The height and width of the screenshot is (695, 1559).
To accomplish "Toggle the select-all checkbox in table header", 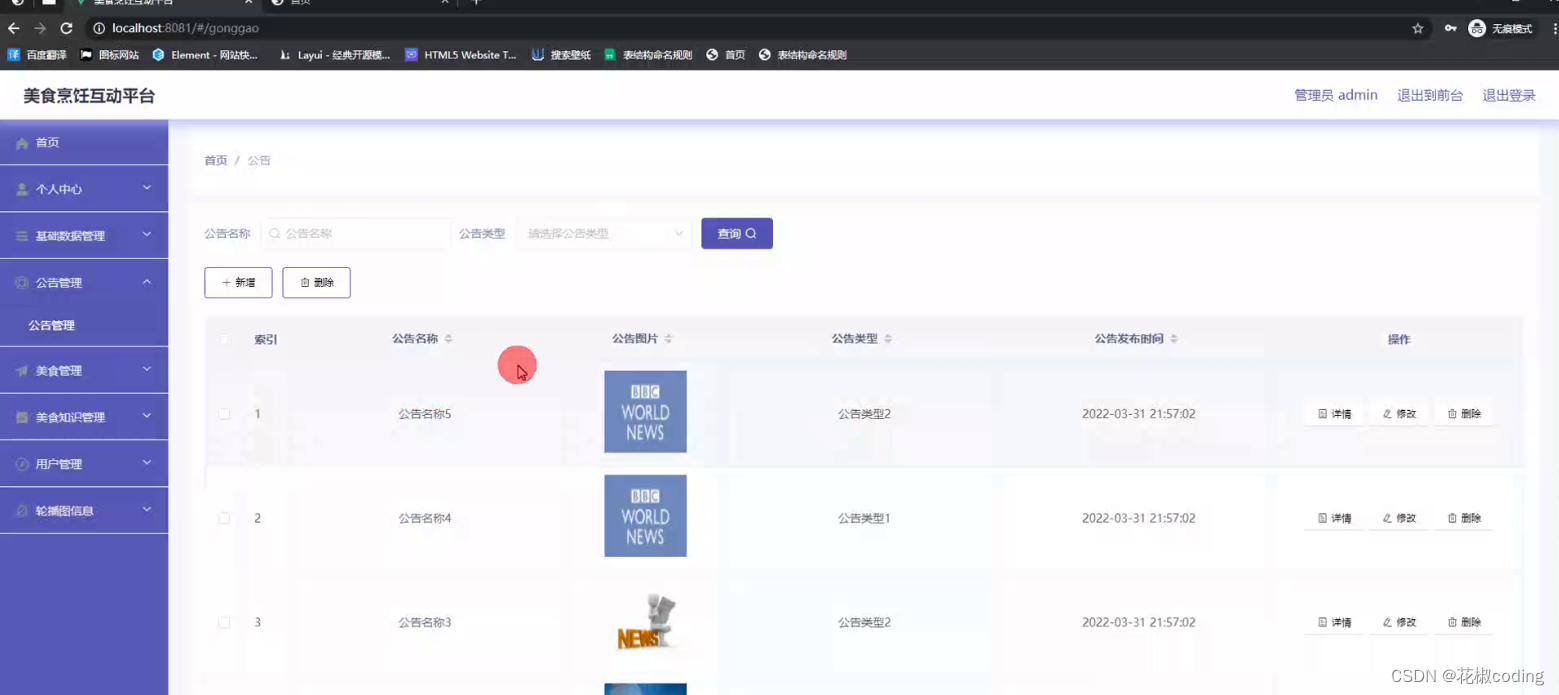I will point(224,340).
